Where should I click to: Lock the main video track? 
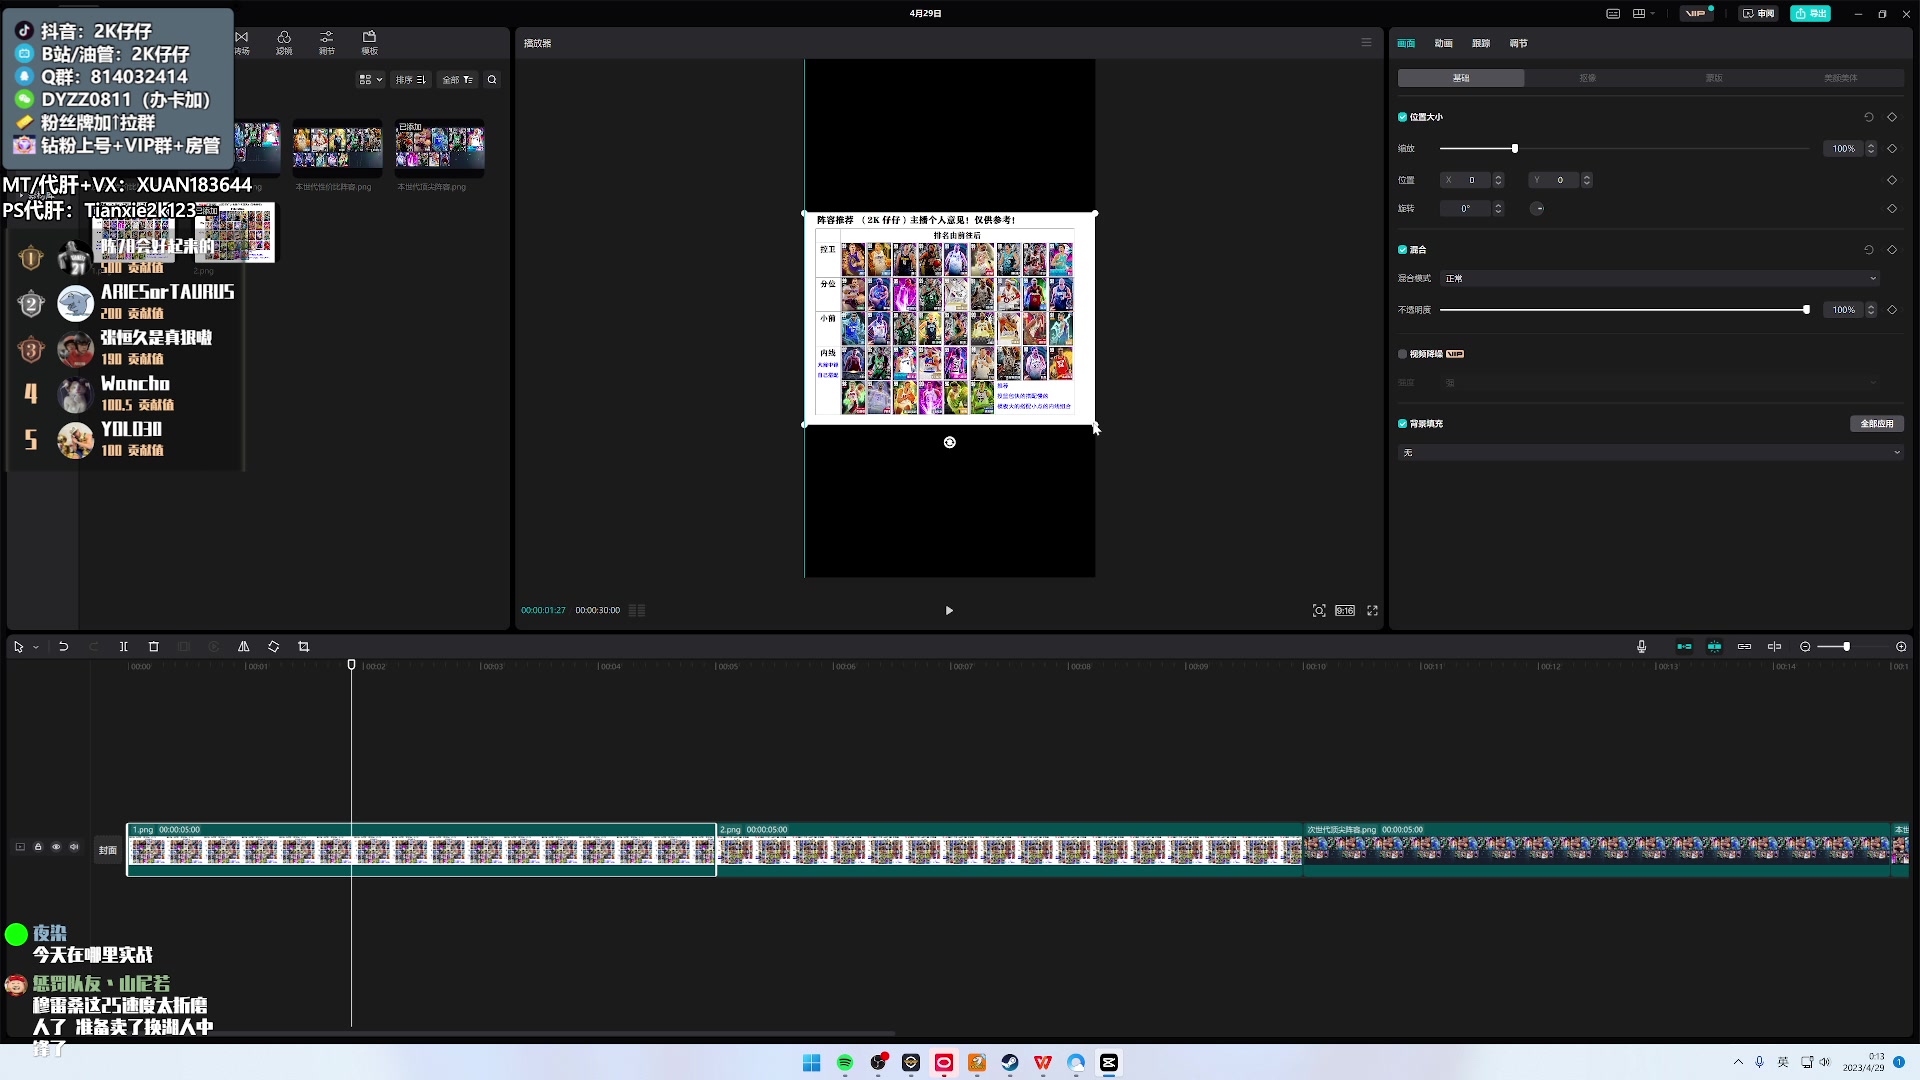(x=38, y=847)
